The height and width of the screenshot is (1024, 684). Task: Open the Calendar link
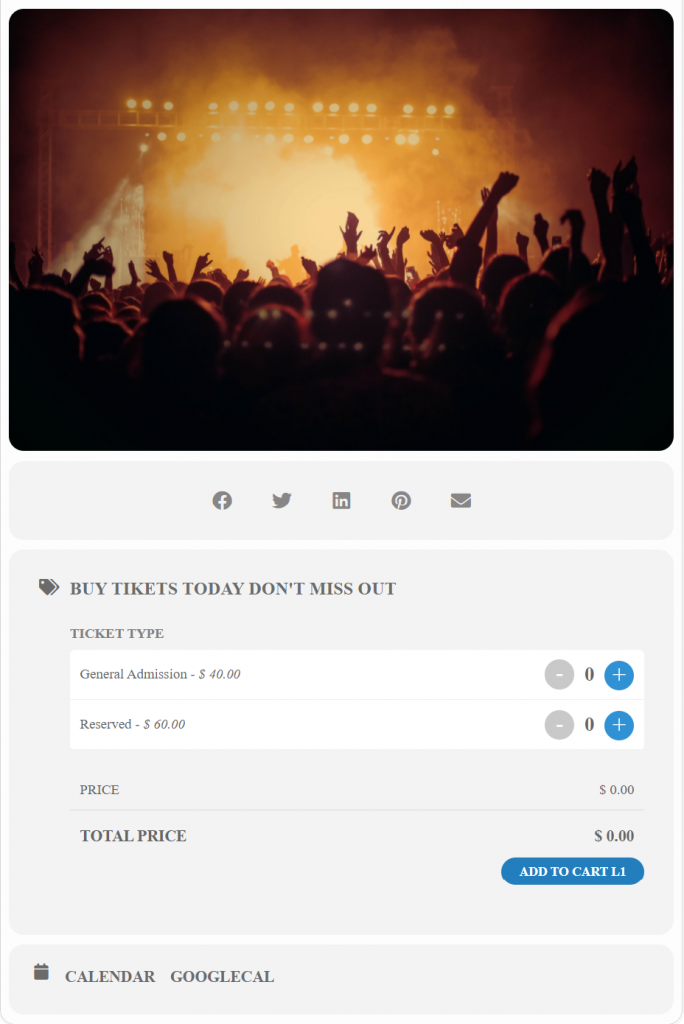coord(110,976)
